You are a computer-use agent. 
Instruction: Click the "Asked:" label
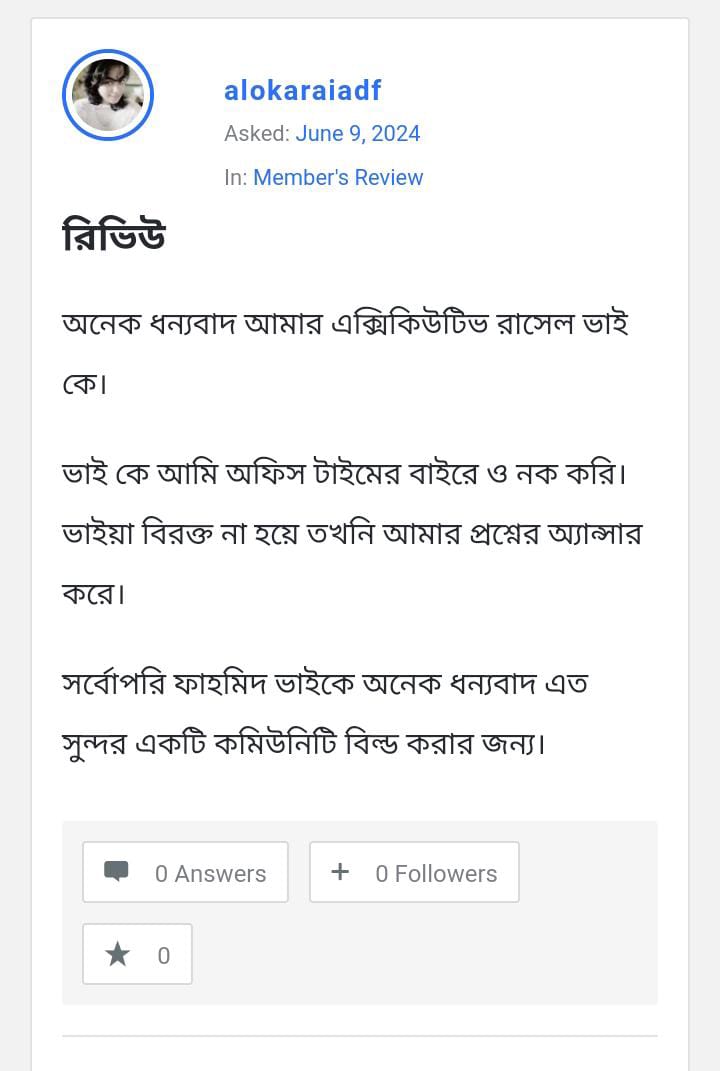pyautogui.click(x=257, y=134)
